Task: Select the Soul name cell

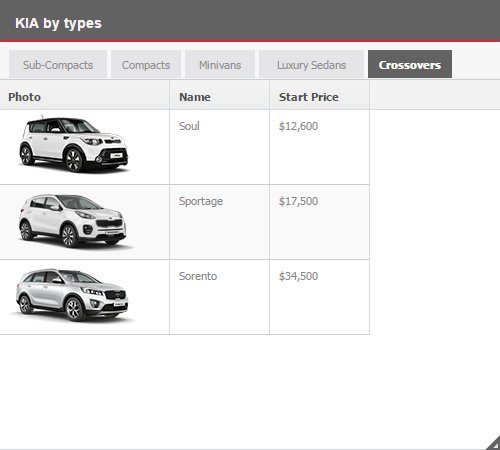Action: point(219,147)
